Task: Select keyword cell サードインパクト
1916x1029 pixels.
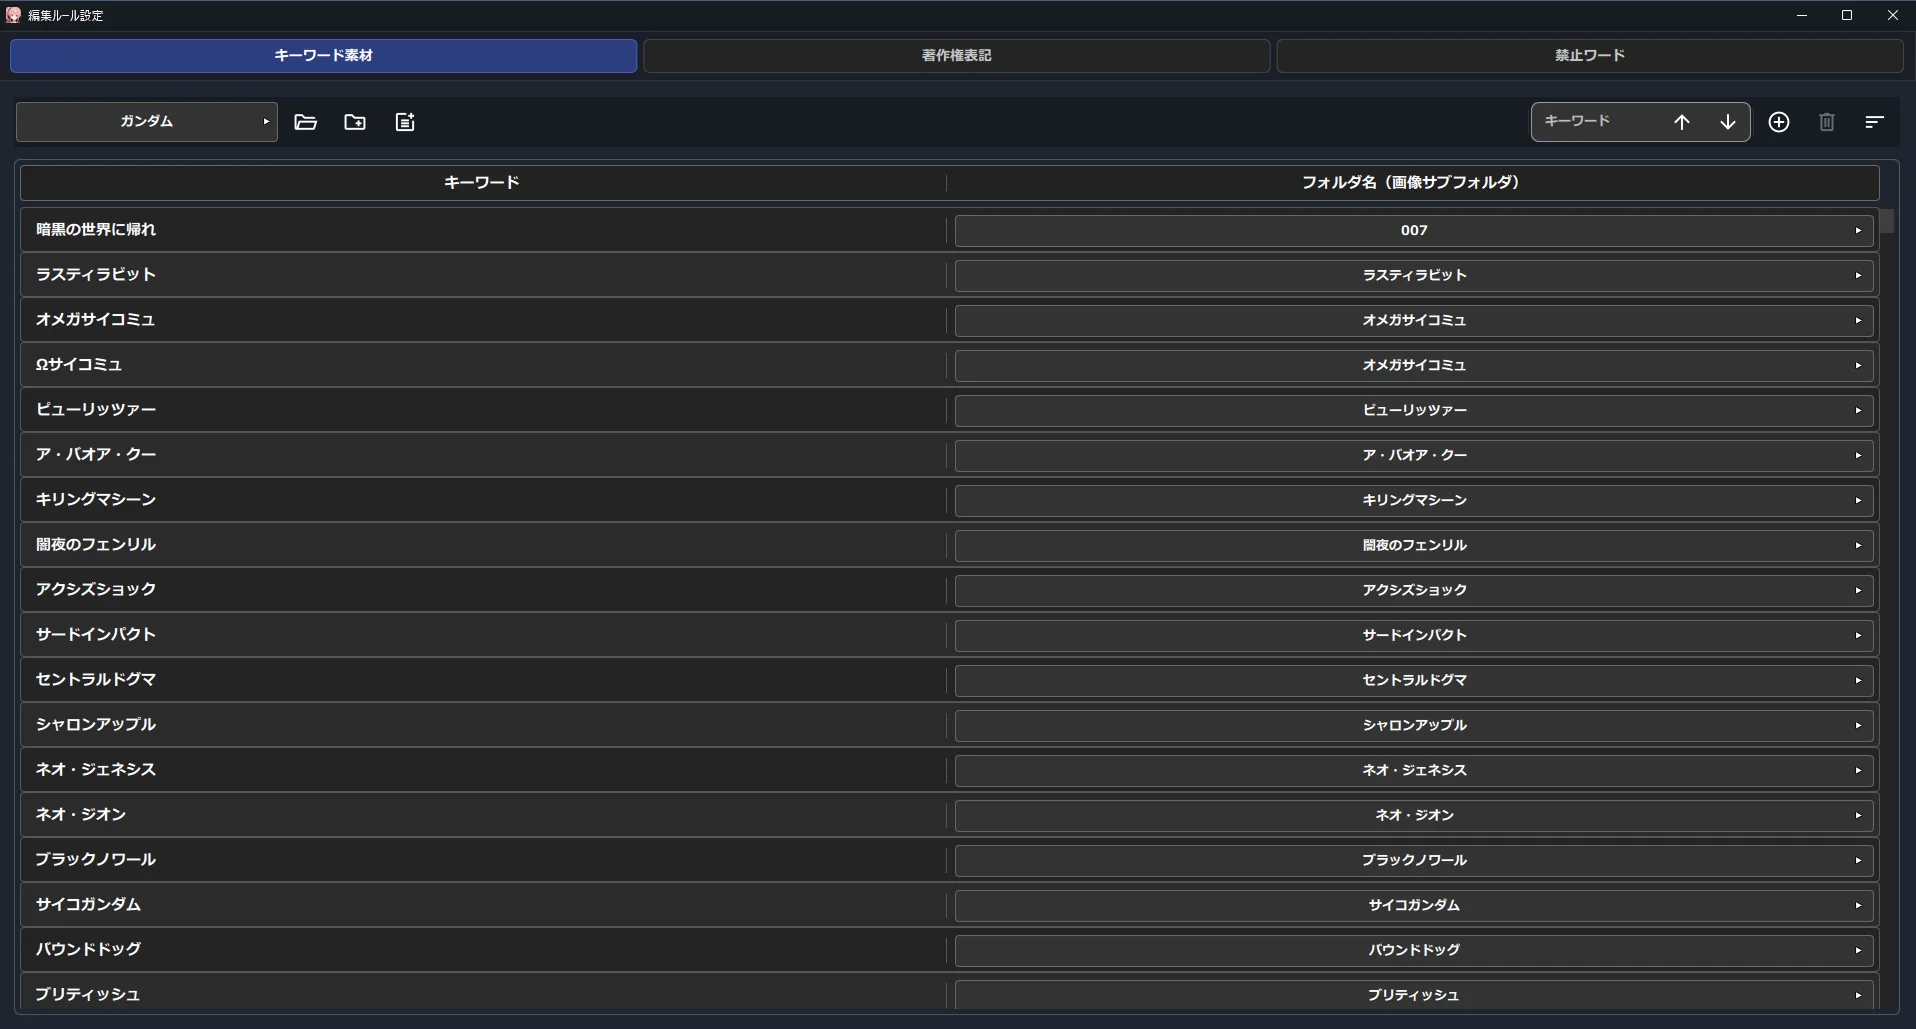Action: pos(483,635)
